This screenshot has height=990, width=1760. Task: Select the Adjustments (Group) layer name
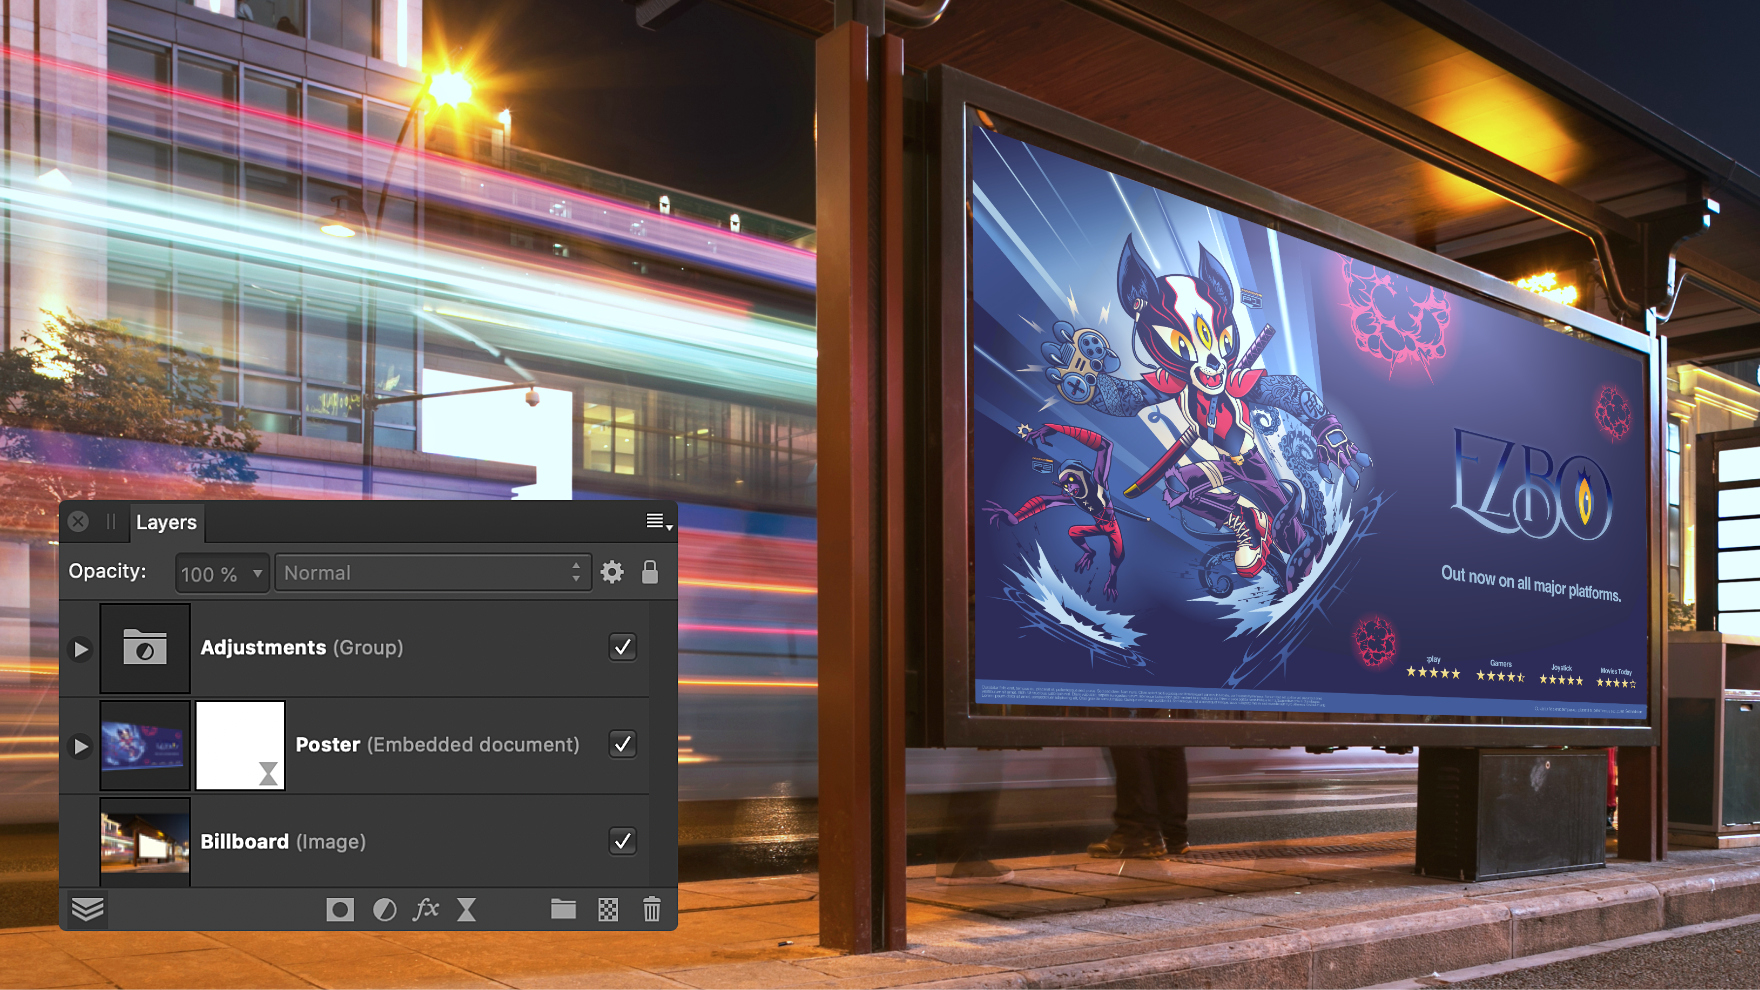pyautogui.click(x=302, y=647)
